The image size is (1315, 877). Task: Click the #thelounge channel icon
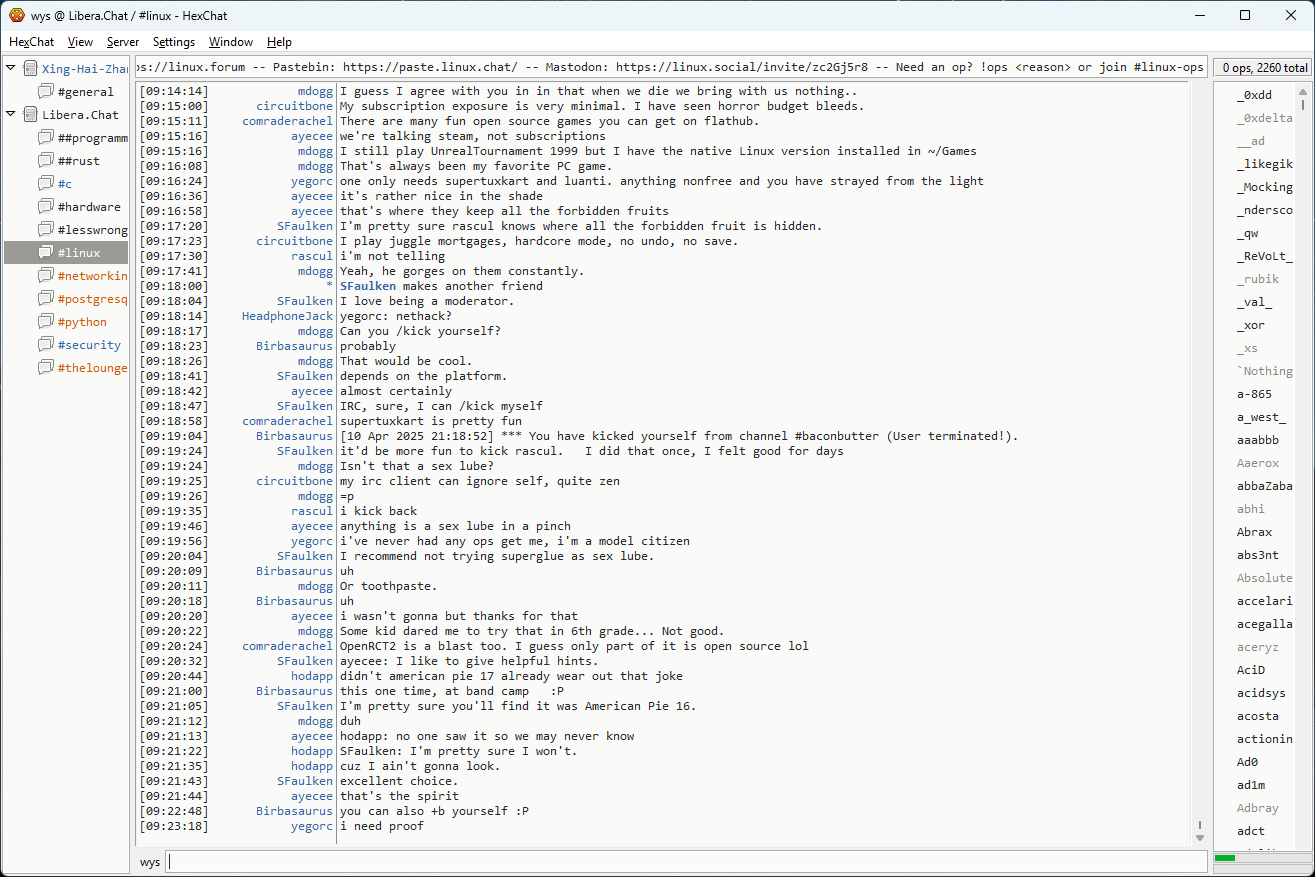(46, 368)
